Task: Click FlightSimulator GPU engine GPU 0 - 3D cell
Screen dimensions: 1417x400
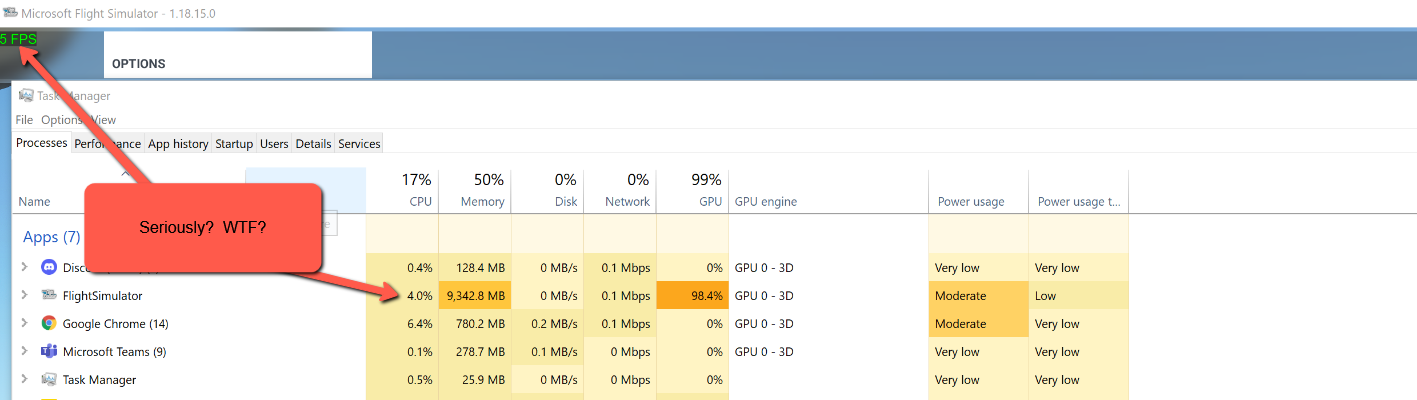Action: coord(829,296)
